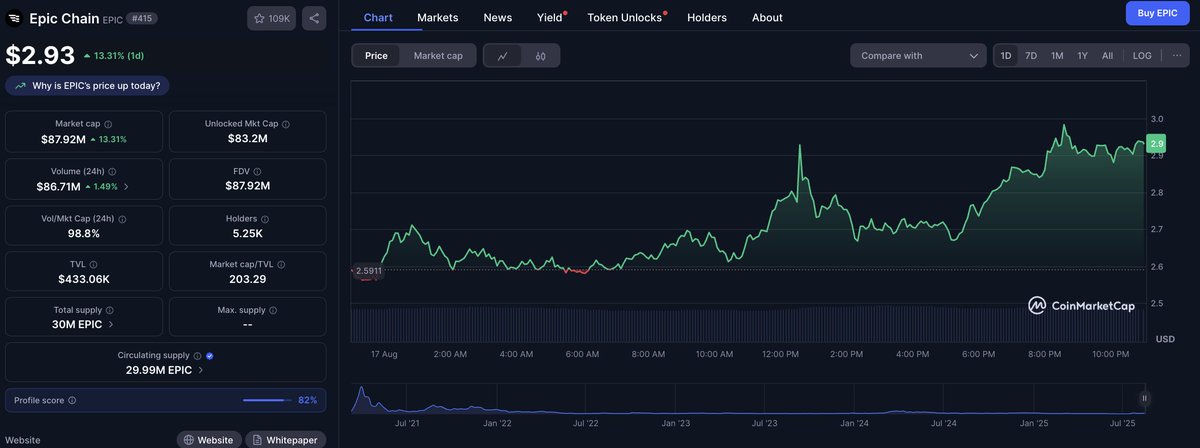The height and width of the screenshot is (448, 1200).
Task: Click the 203.29 Market cap/TVL value
Action: coord(248,279)
